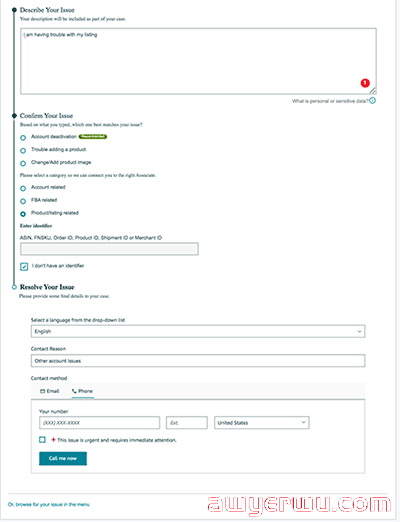
Task: Click the textarea resize handle corner
Action: [x=373, y=91]
